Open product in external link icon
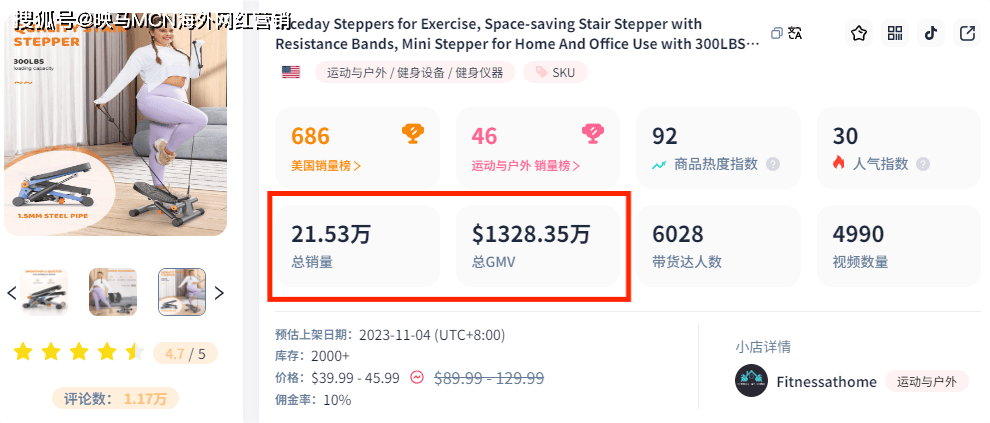The image size is (990, 423). click(x=967, y=33)
